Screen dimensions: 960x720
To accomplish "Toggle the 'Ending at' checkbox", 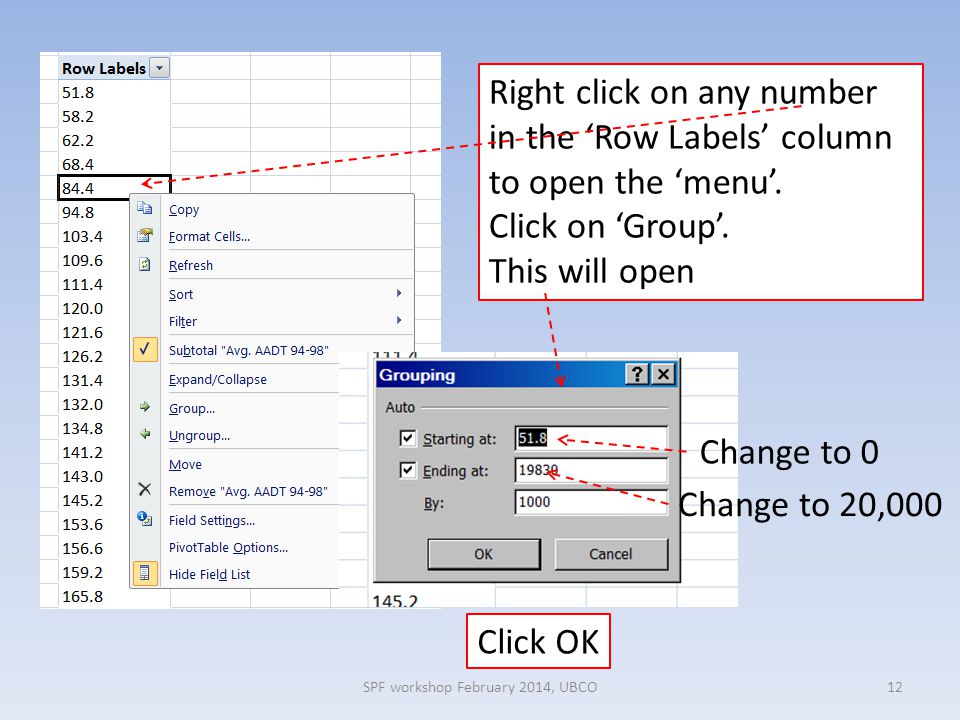I will point(407,470).
